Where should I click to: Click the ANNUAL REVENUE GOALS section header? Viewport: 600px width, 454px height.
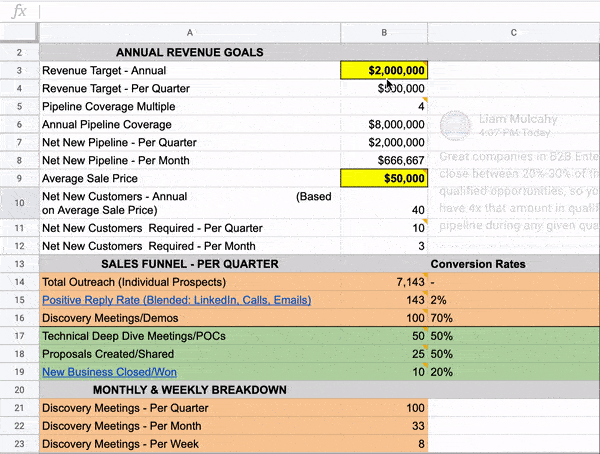[x=190, y=52]
